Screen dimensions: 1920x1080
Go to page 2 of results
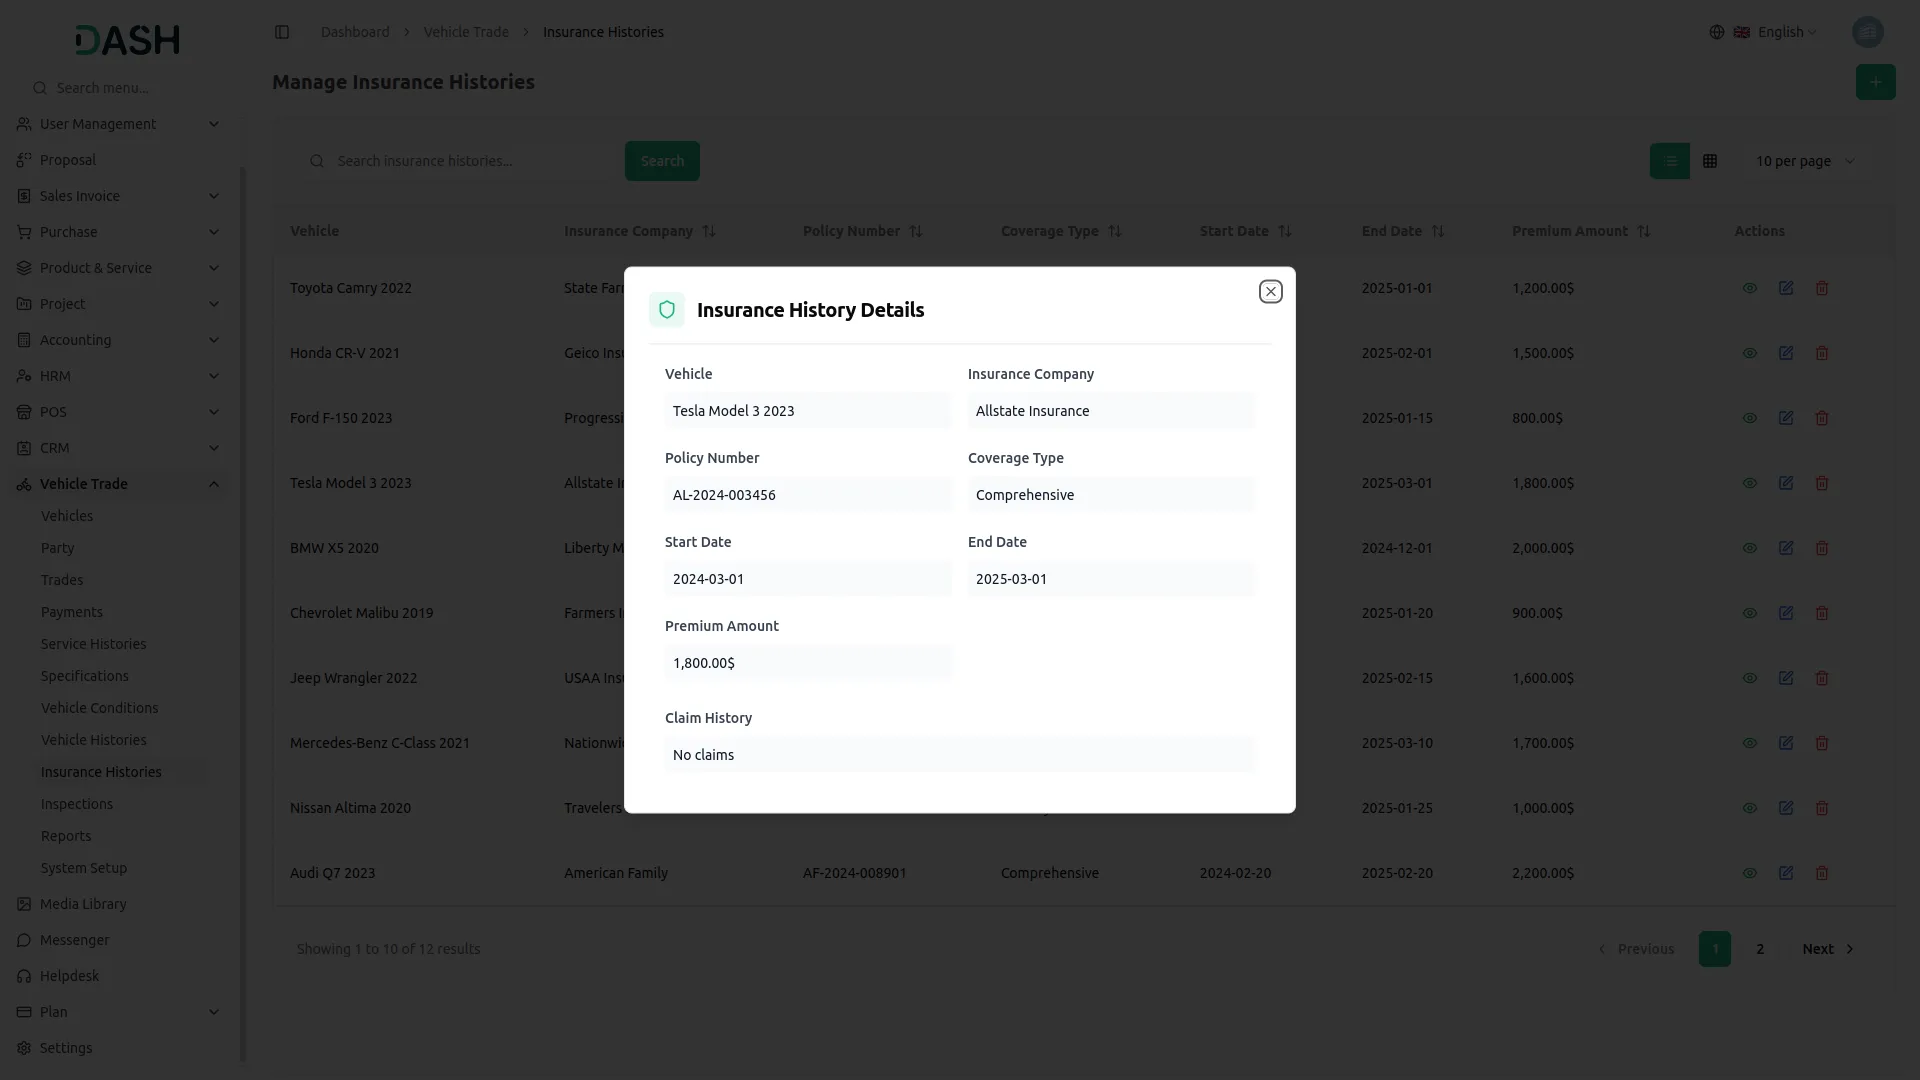[1760, 949]
